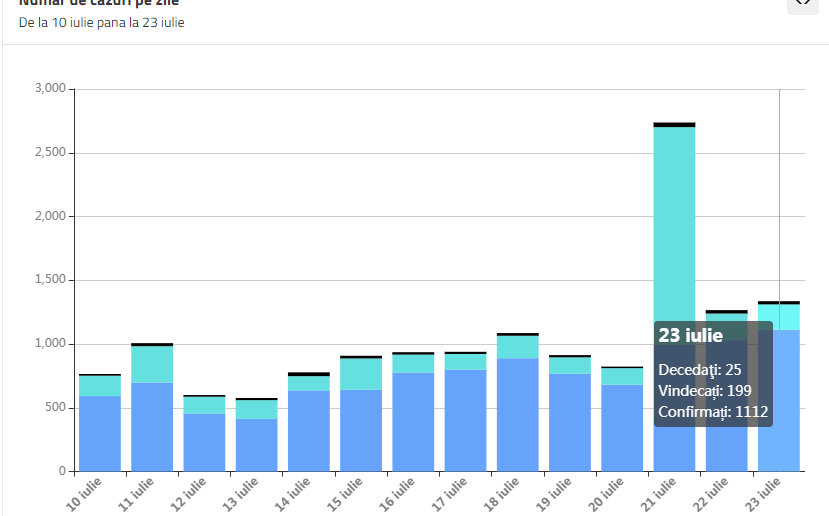Click the blue confirmed segment for 18 iulie
The image size is (829, 516).
click(517, 414)
